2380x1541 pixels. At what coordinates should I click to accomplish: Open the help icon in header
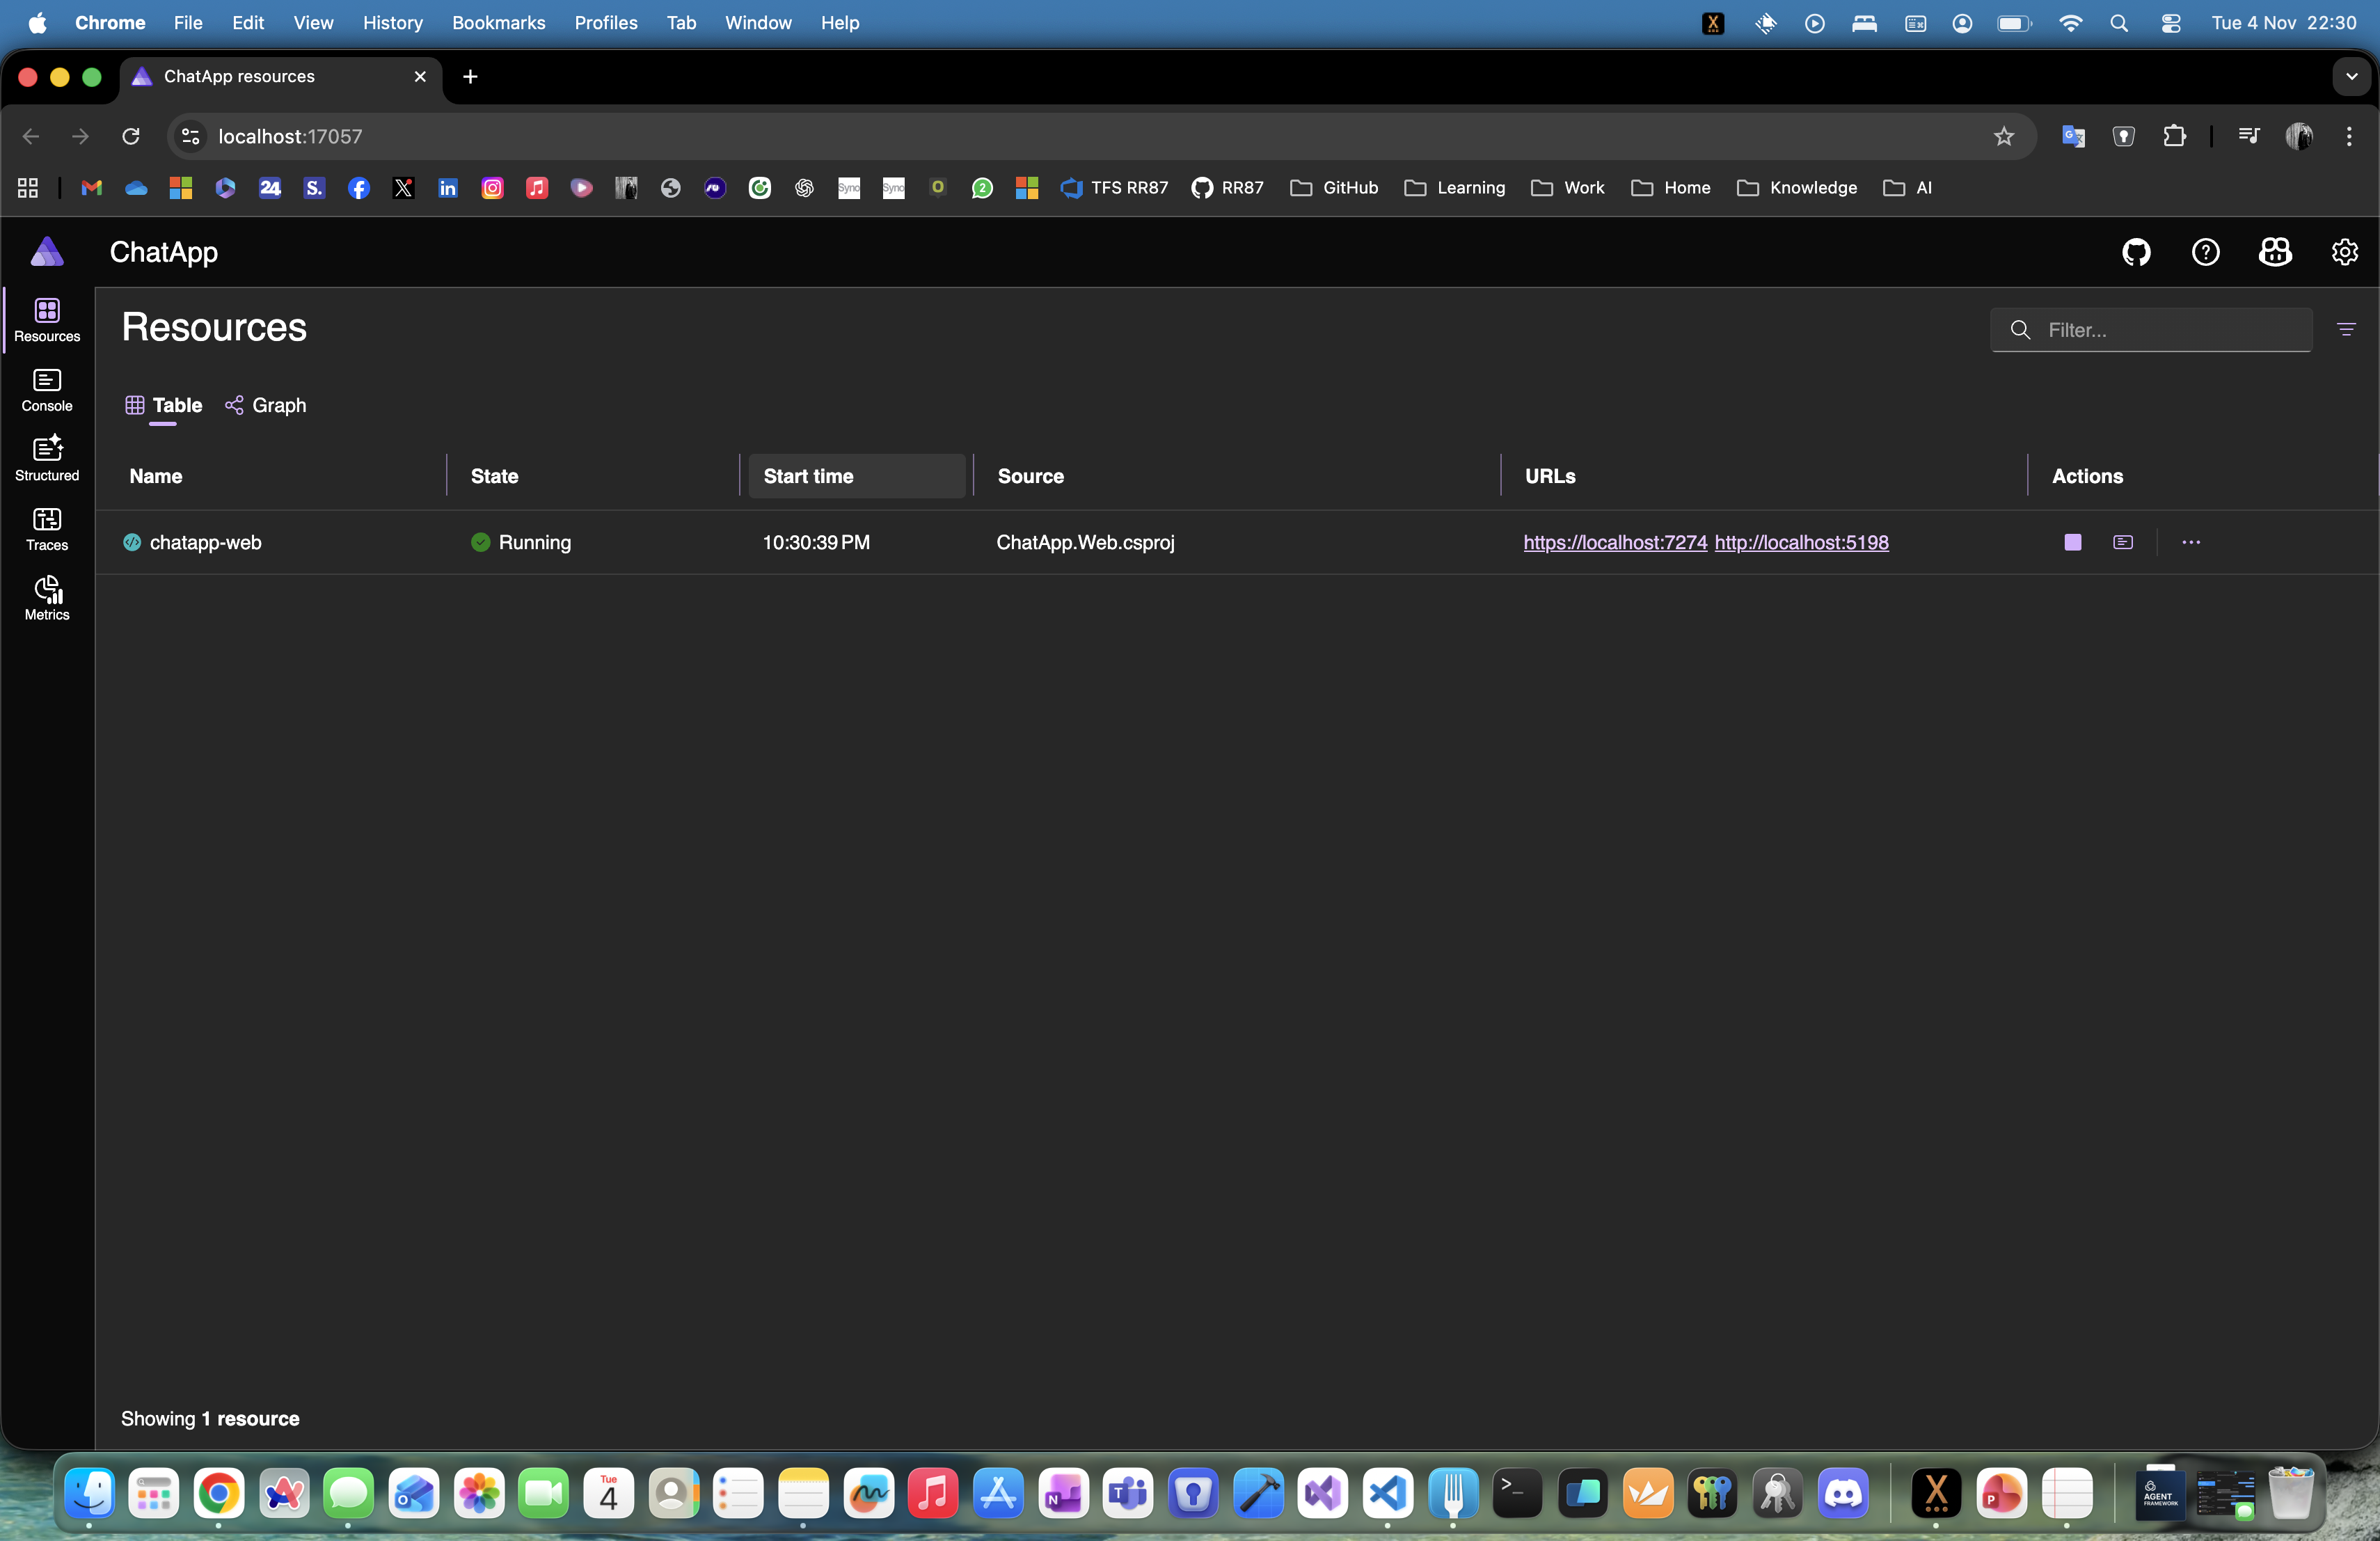coord(2205,252)
